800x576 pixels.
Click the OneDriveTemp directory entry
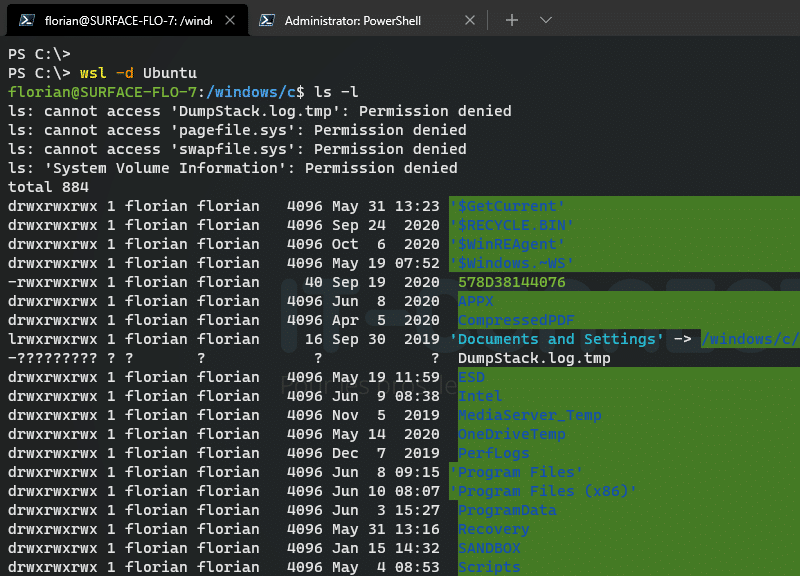click(511, 434)
